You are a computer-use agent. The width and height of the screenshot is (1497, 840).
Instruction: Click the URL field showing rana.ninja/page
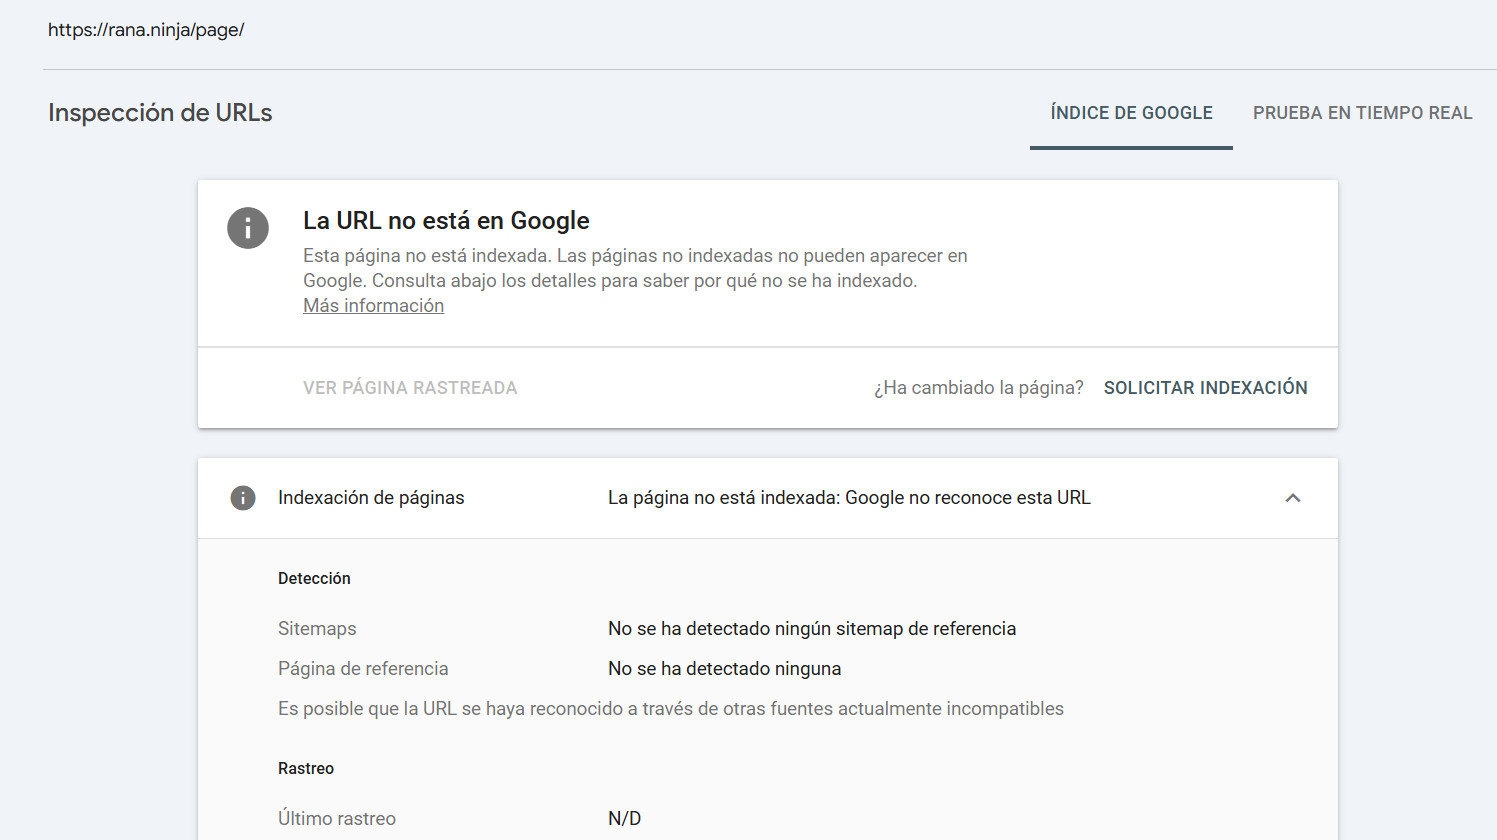coord(146,30)
